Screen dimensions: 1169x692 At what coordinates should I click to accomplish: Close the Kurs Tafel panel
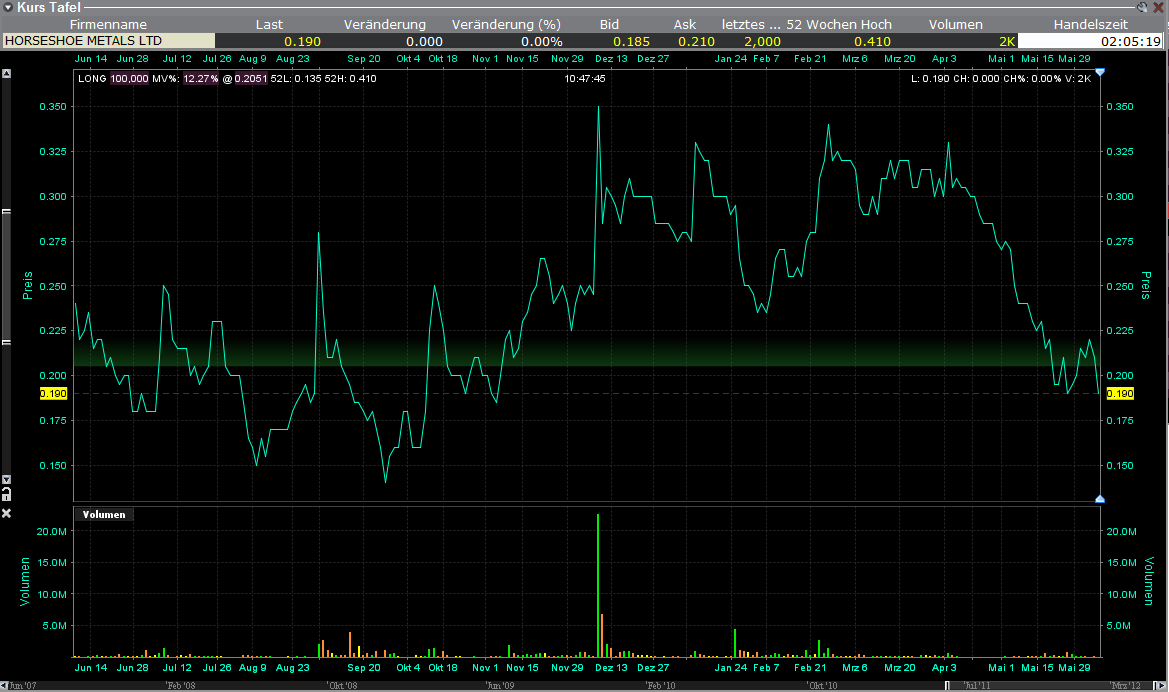click(1159, 7)
